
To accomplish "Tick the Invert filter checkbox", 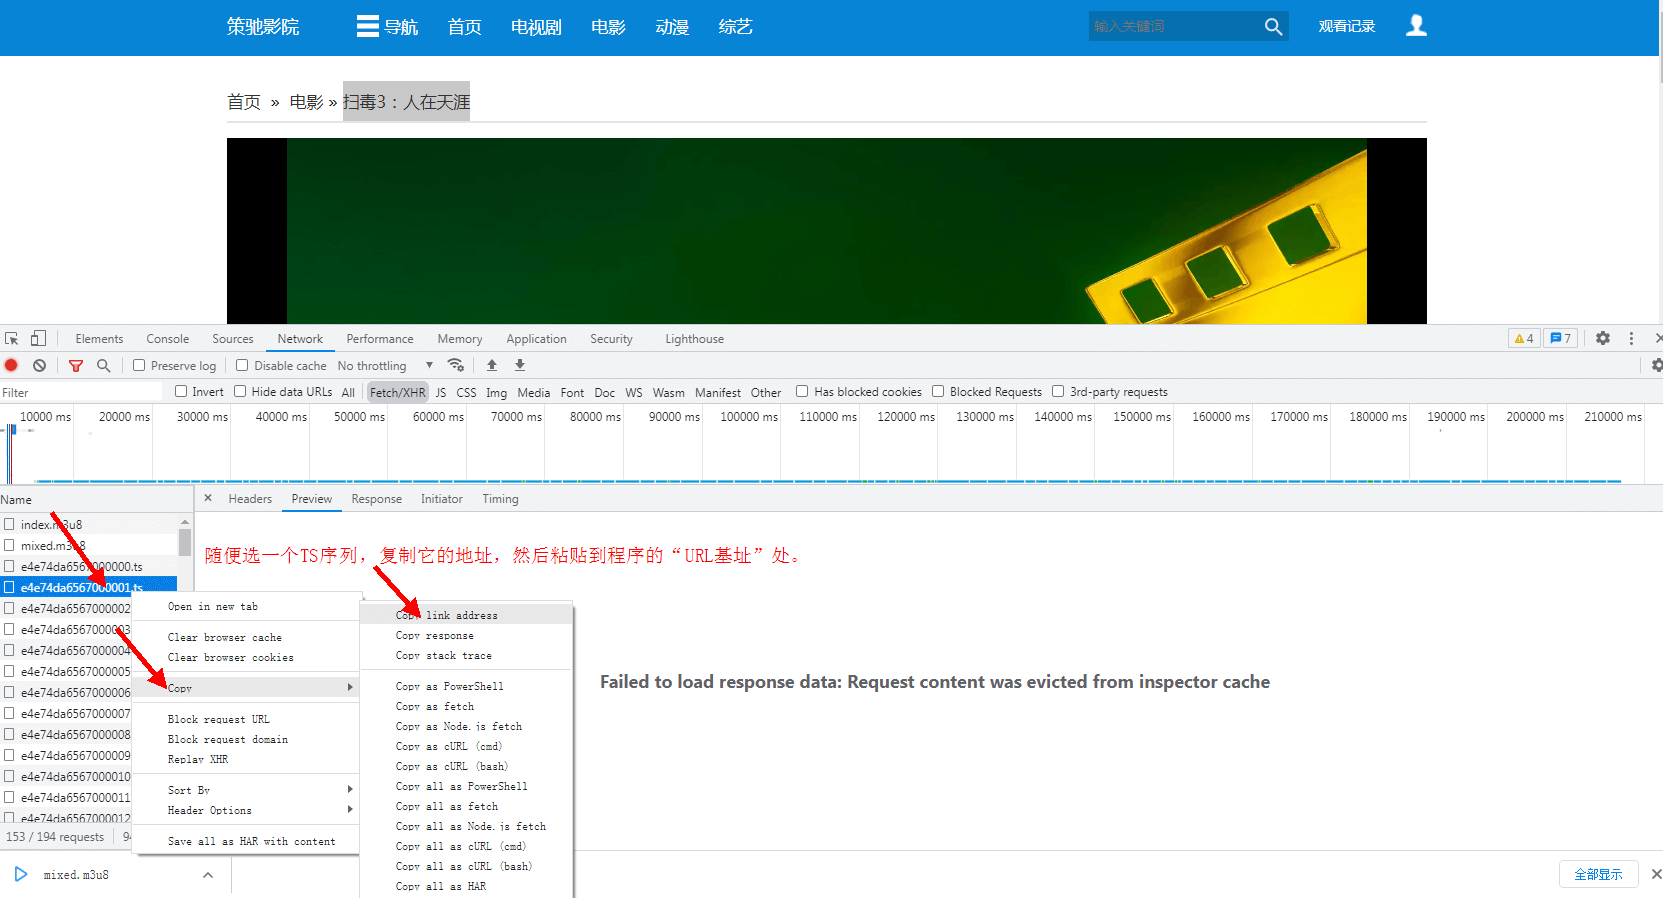I will pos(181,392).
